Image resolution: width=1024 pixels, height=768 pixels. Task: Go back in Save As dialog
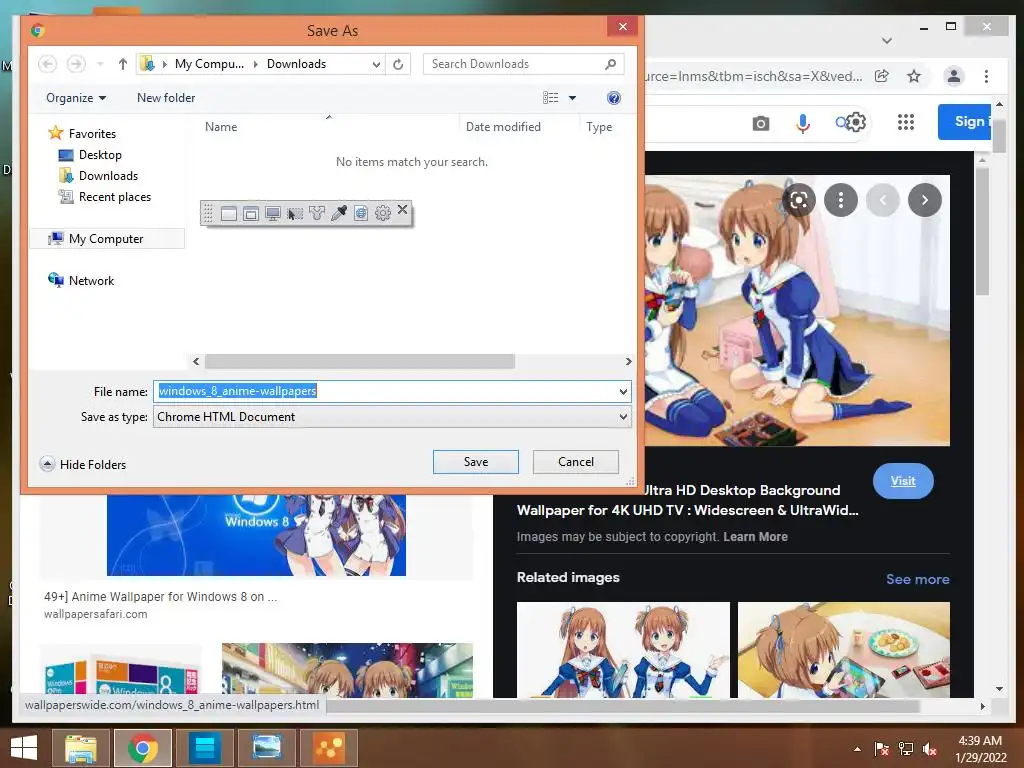47,64
